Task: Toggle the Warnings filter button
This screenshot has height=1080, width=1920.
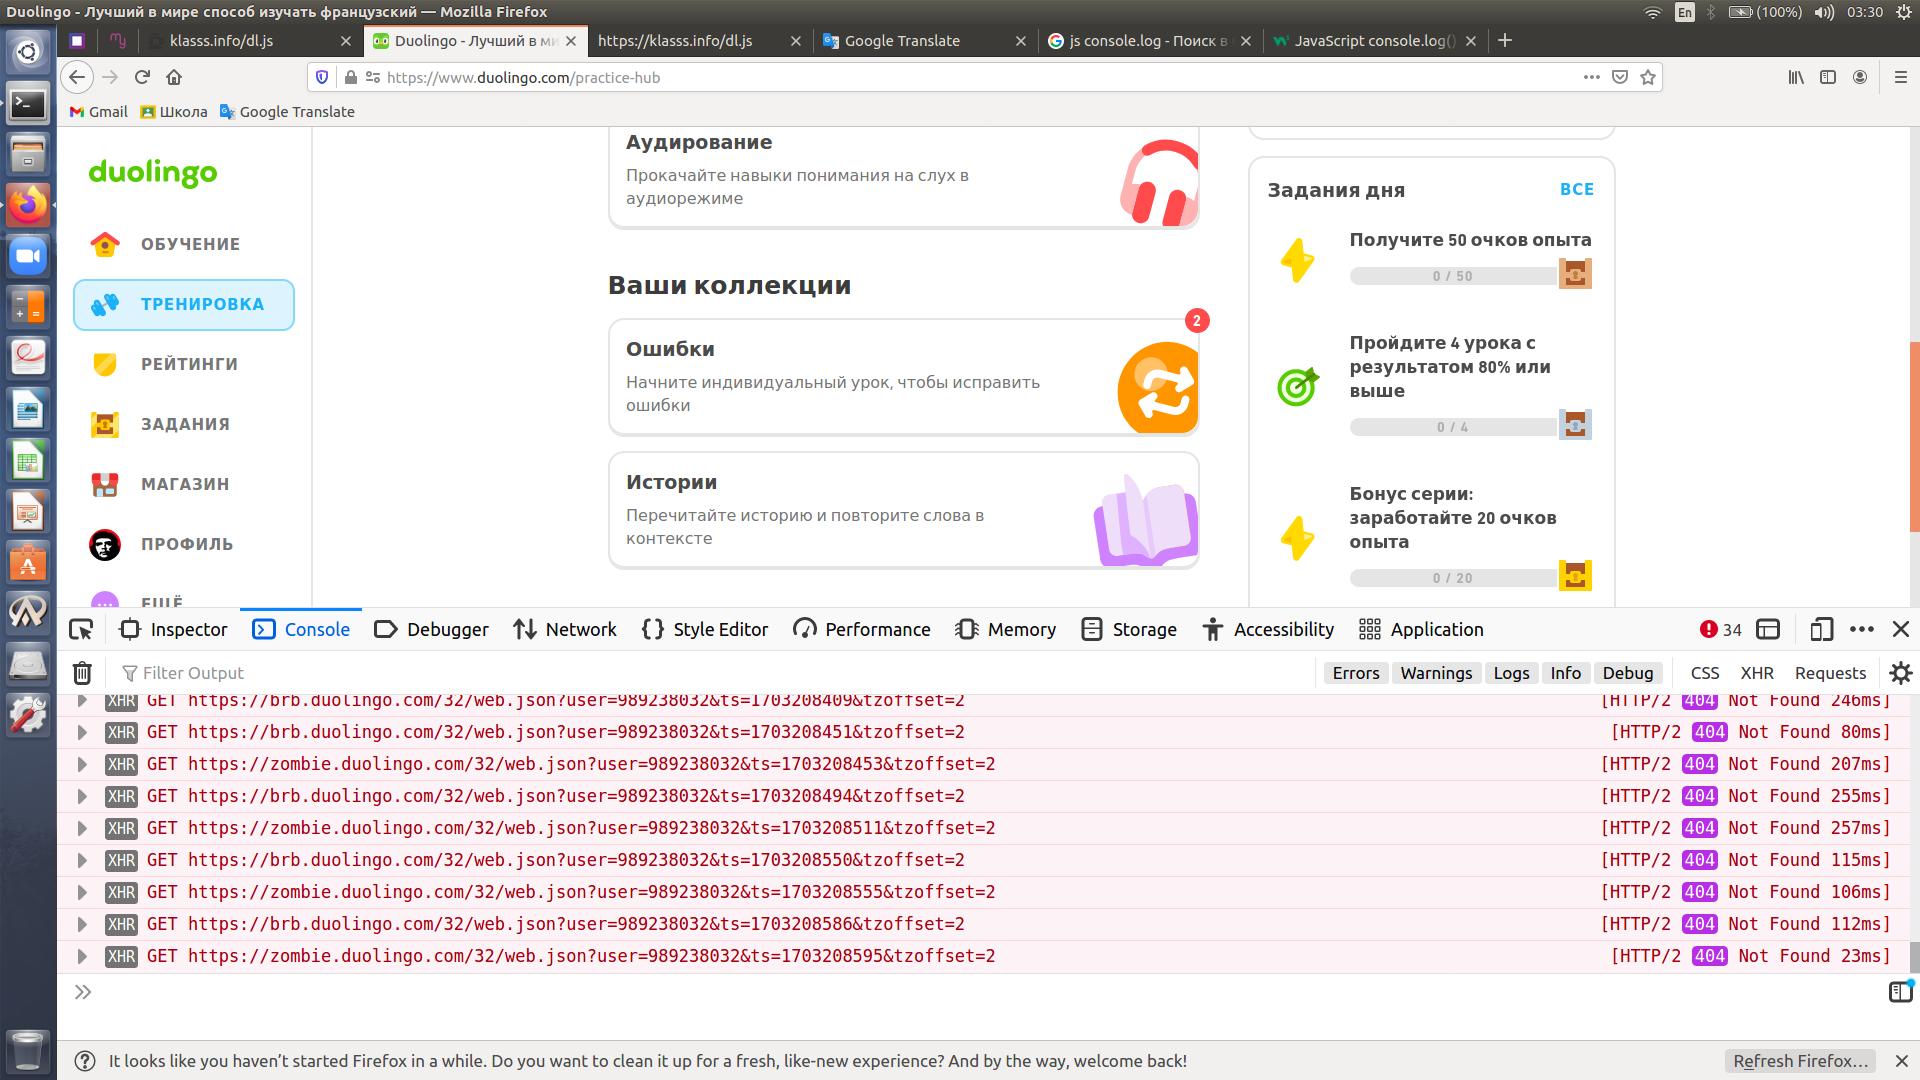Action: tap(1436, 673)
